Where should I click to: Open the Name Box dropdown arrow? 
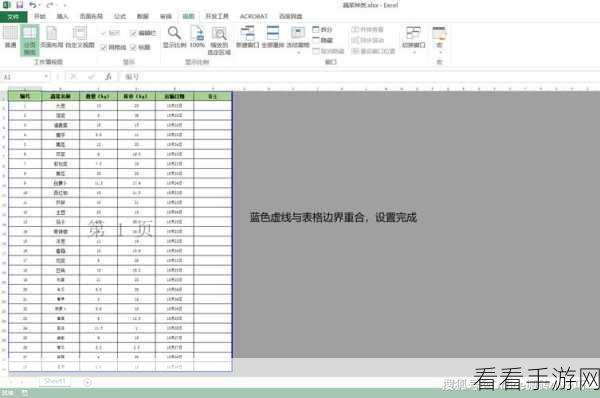(x=46, y=77)
